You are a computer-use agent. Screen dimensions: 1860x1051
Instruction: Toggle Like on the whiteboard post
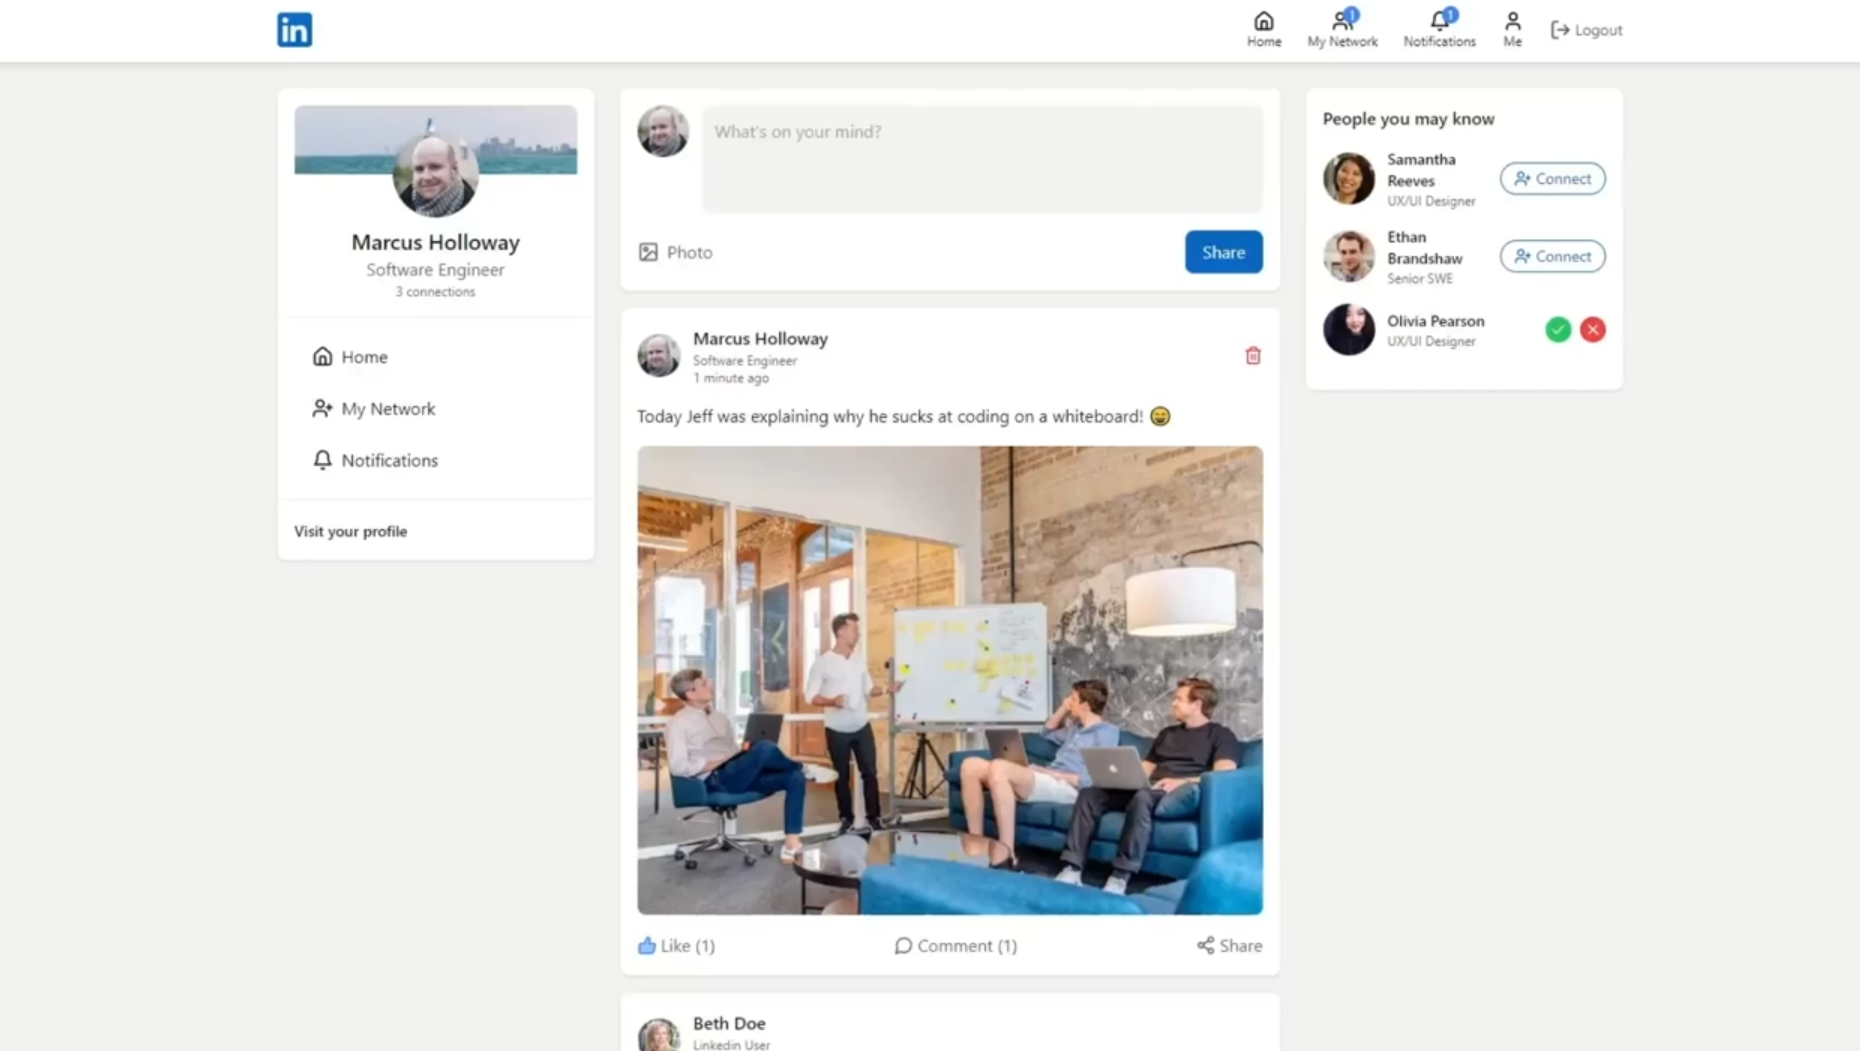coord(676,945)
